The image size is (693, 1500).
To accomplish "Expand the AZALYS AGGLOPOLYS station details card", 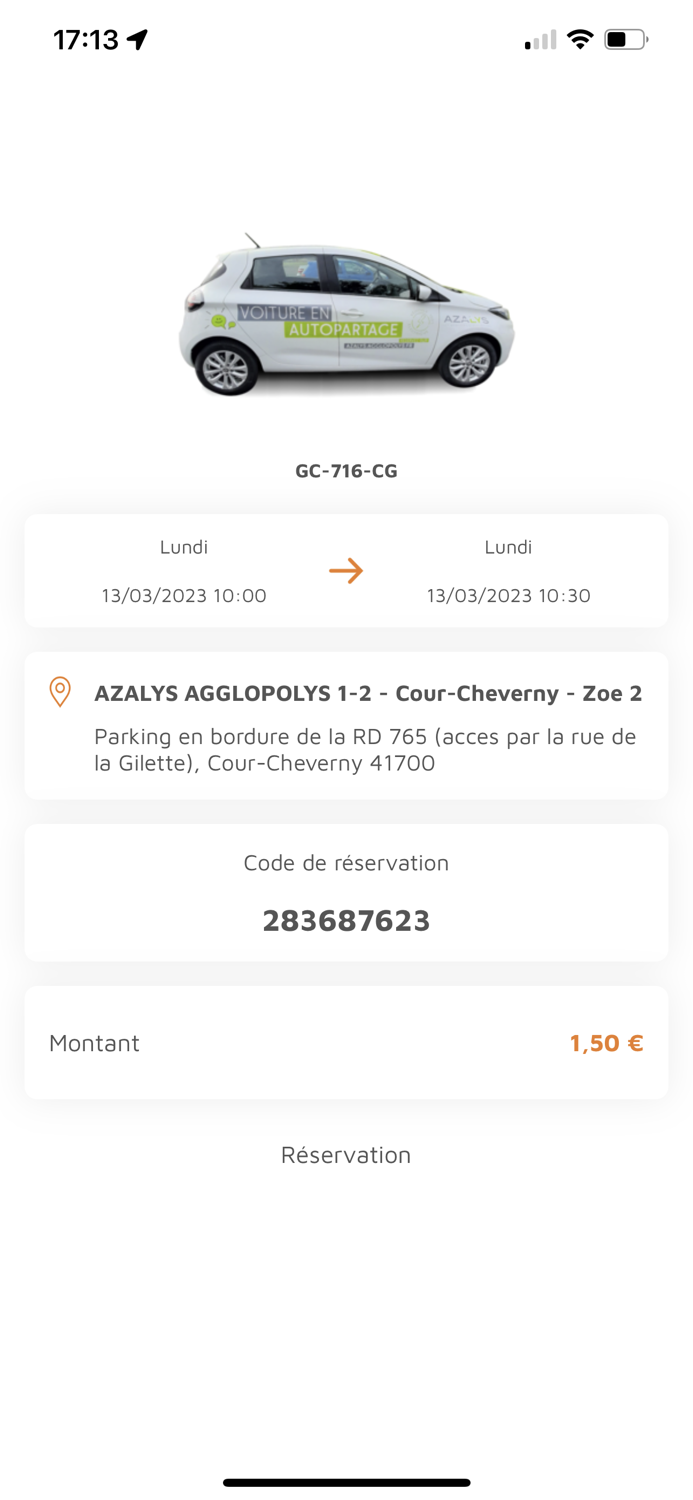I will point(347,725).
